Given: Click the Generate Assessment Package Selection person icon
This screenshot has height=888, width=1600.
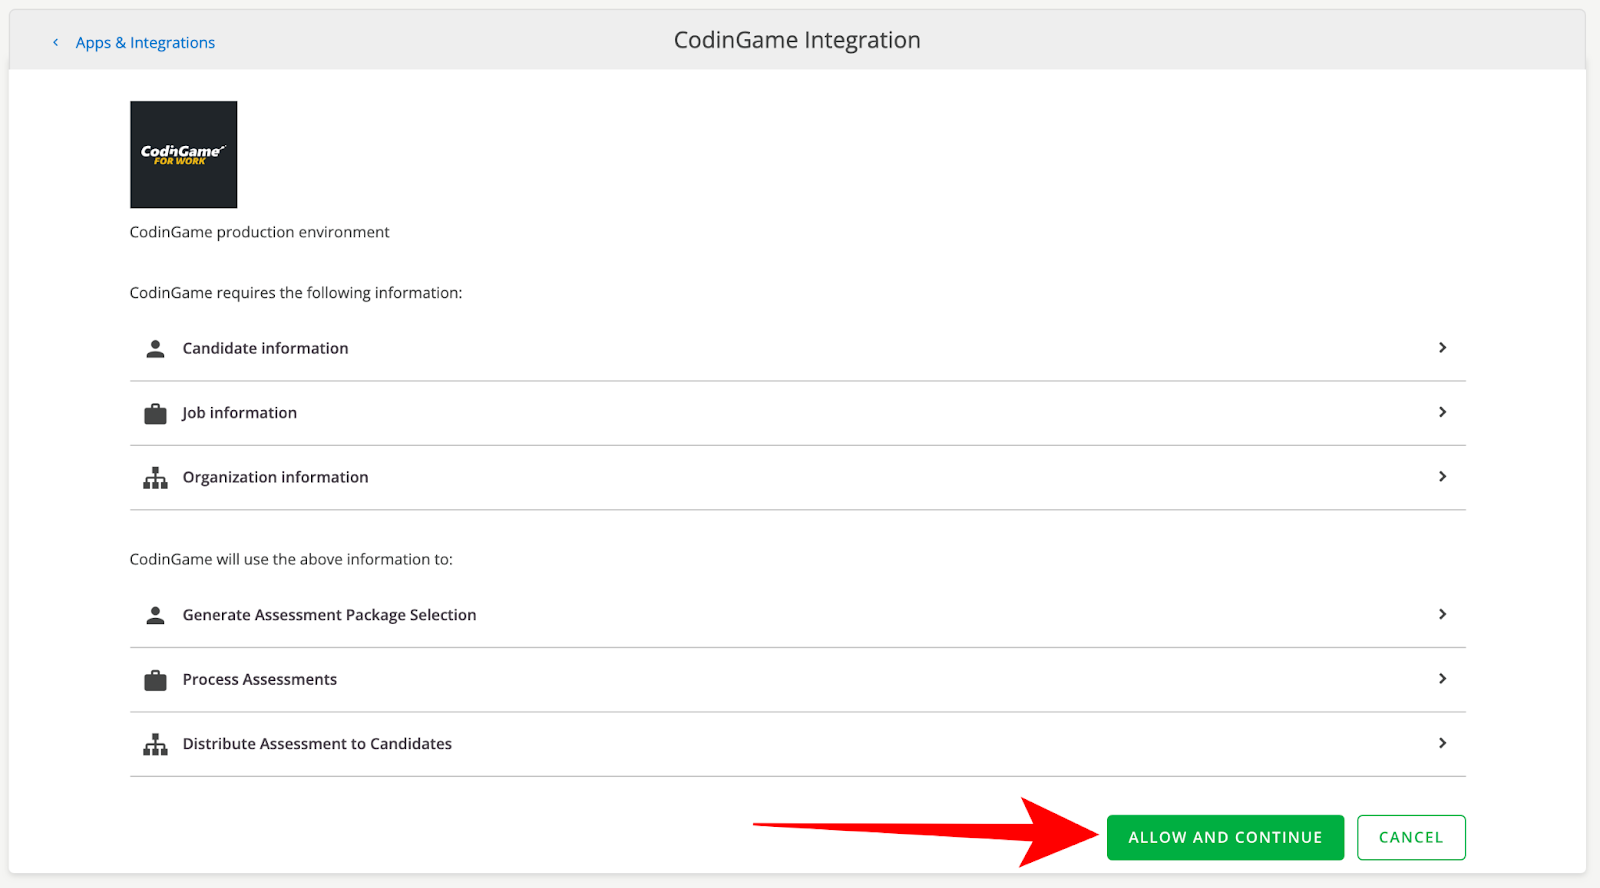Looking at the screenshot, I should [x=155, y=615].
